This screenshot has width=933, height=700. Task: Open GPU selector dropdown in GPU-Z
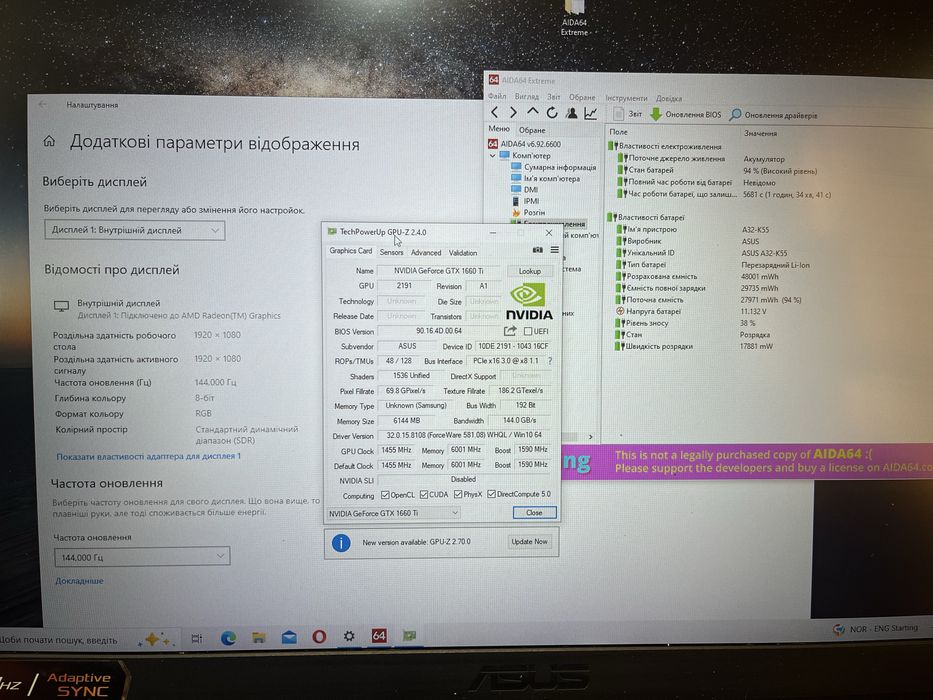(x=393, y=512)
